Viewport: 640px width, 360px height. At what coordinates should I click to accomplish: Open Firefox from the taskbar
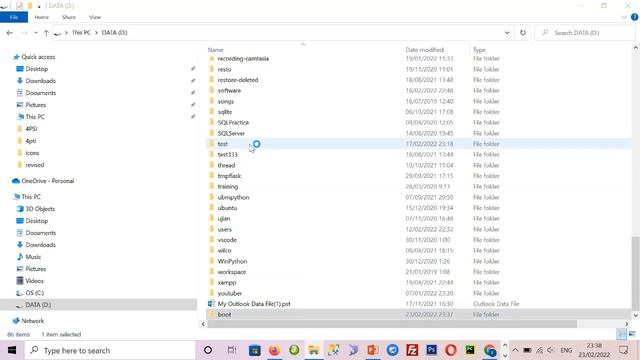[274, 350]
